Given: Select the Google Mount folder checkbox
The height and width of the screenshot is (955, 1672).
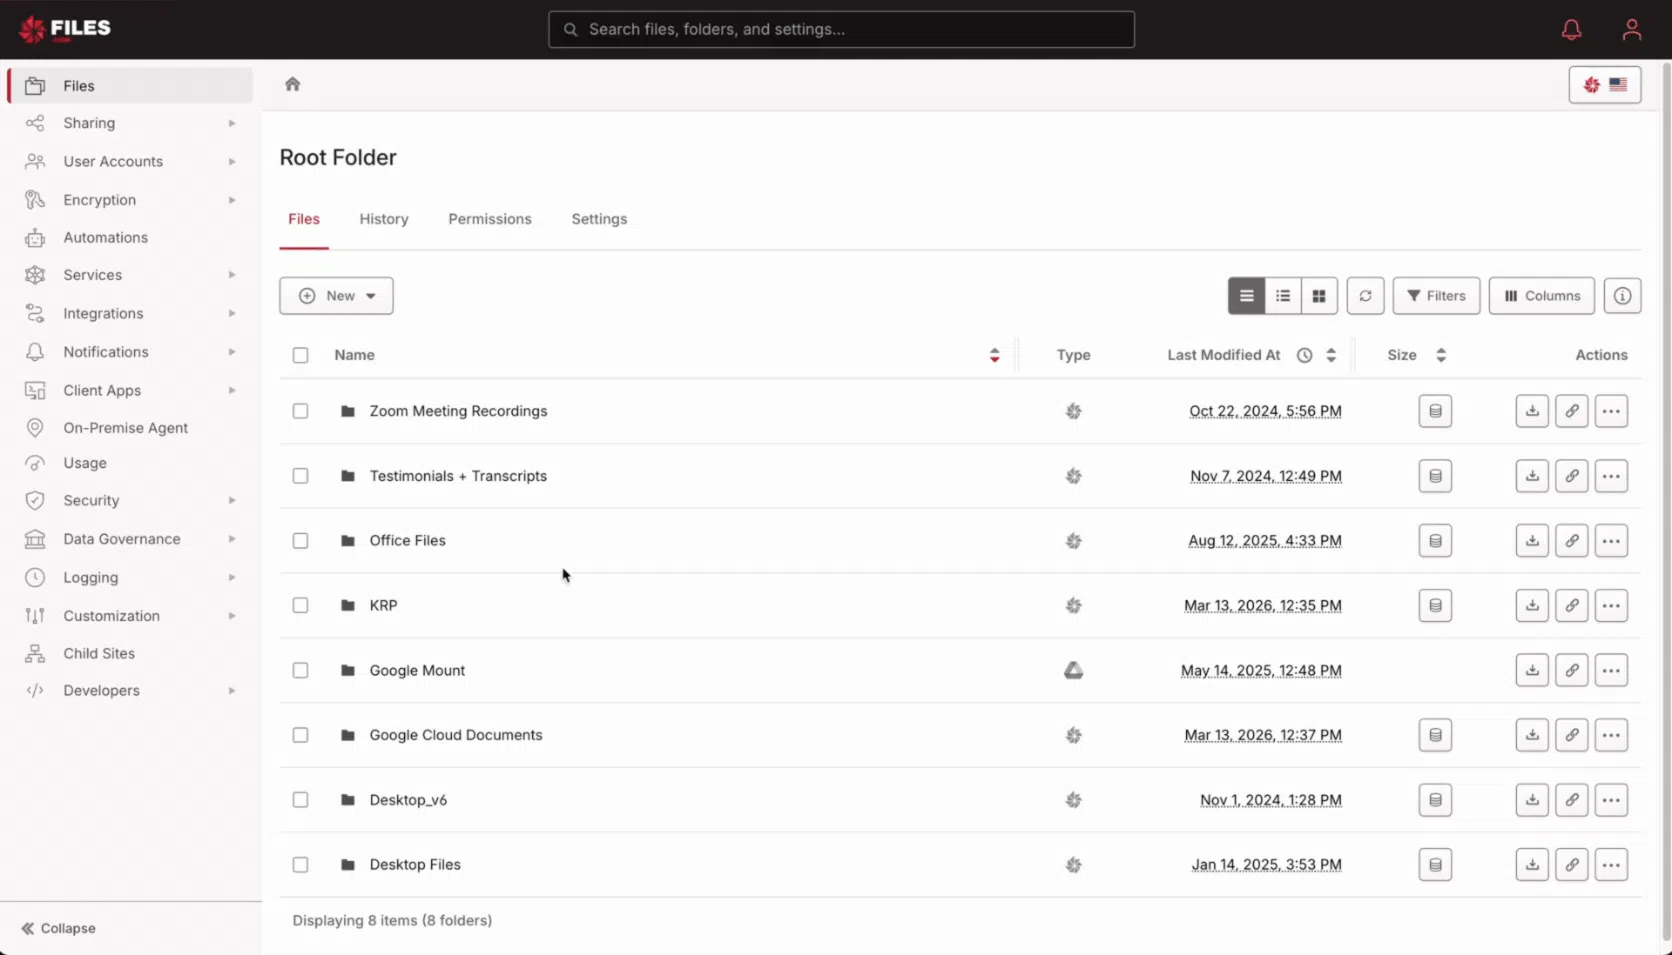Looking at the screenshot, I should [300, 671].
